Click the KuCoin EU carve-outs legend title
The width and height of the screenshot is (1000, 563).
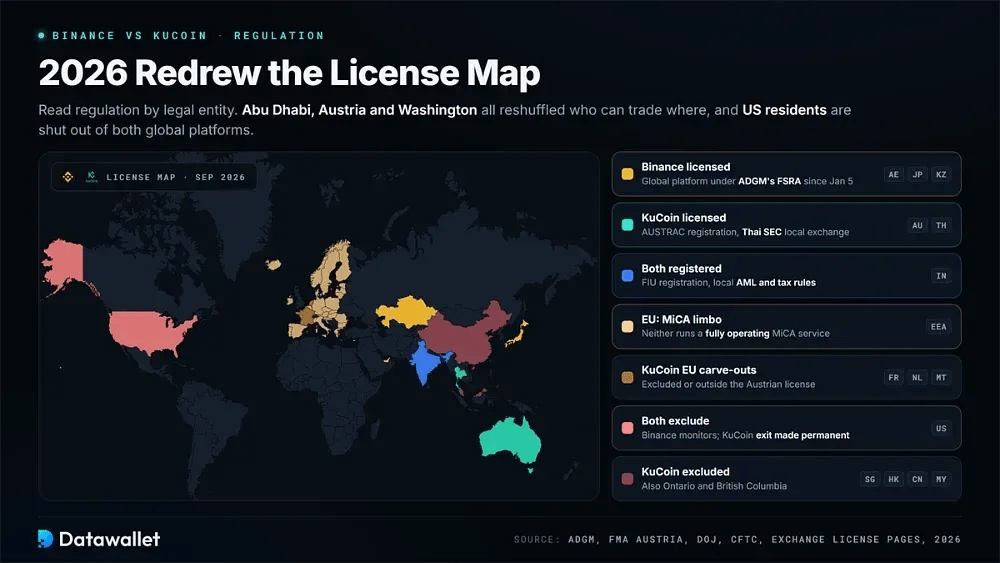coord(698,370)
